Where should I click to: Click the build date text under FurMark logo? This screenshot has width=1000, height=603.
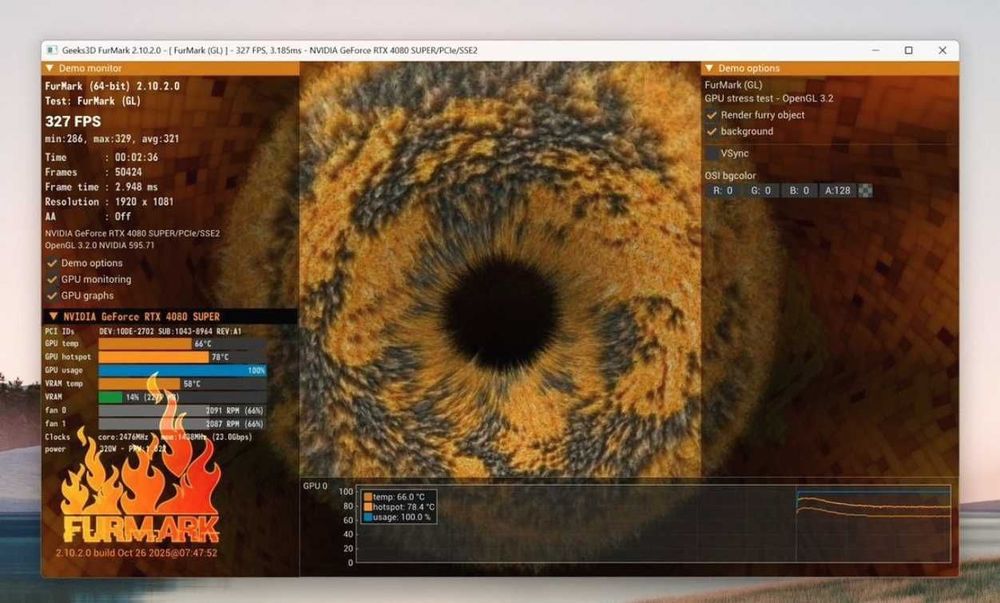click(x=136, y=553)
